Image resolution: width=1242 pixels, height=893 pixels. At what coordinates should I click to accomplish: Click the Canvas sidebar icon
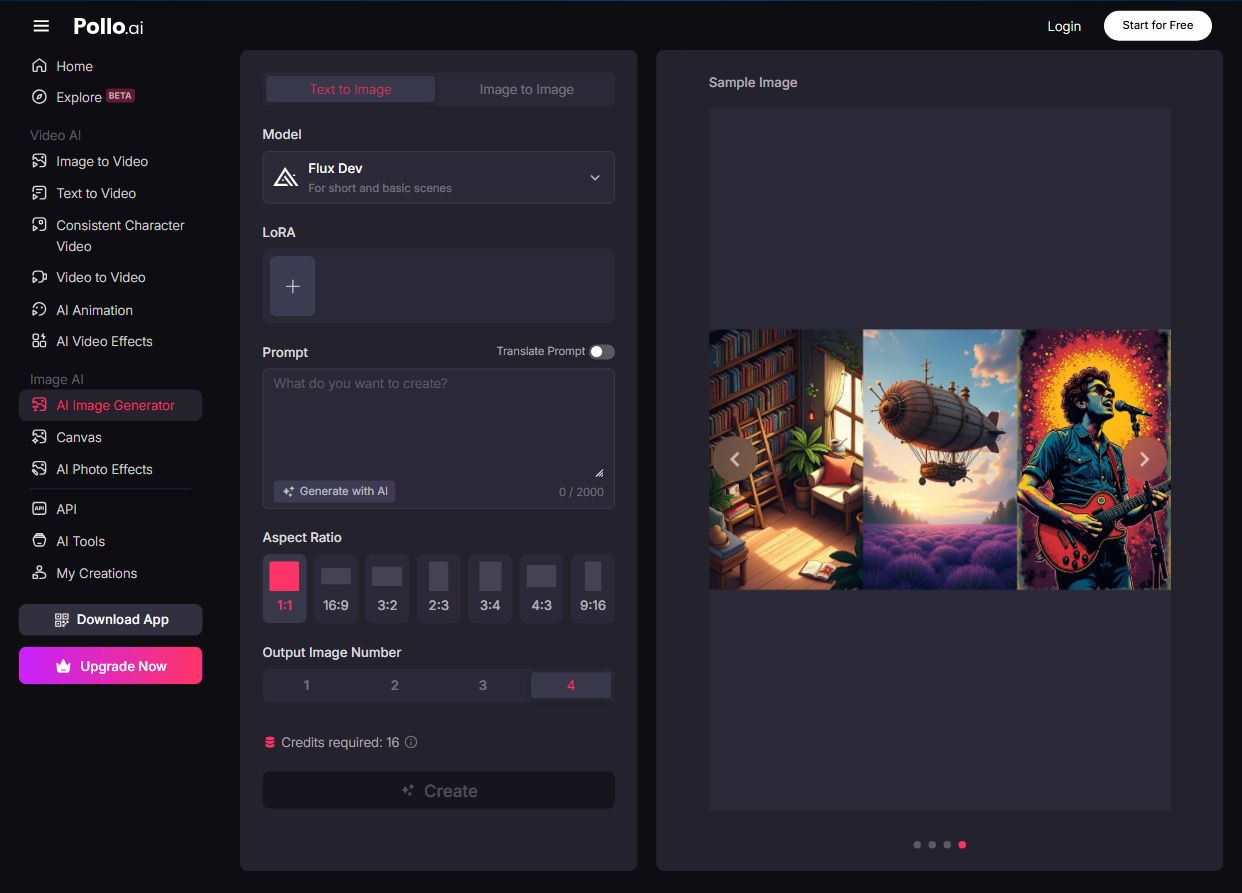point(39,437)
